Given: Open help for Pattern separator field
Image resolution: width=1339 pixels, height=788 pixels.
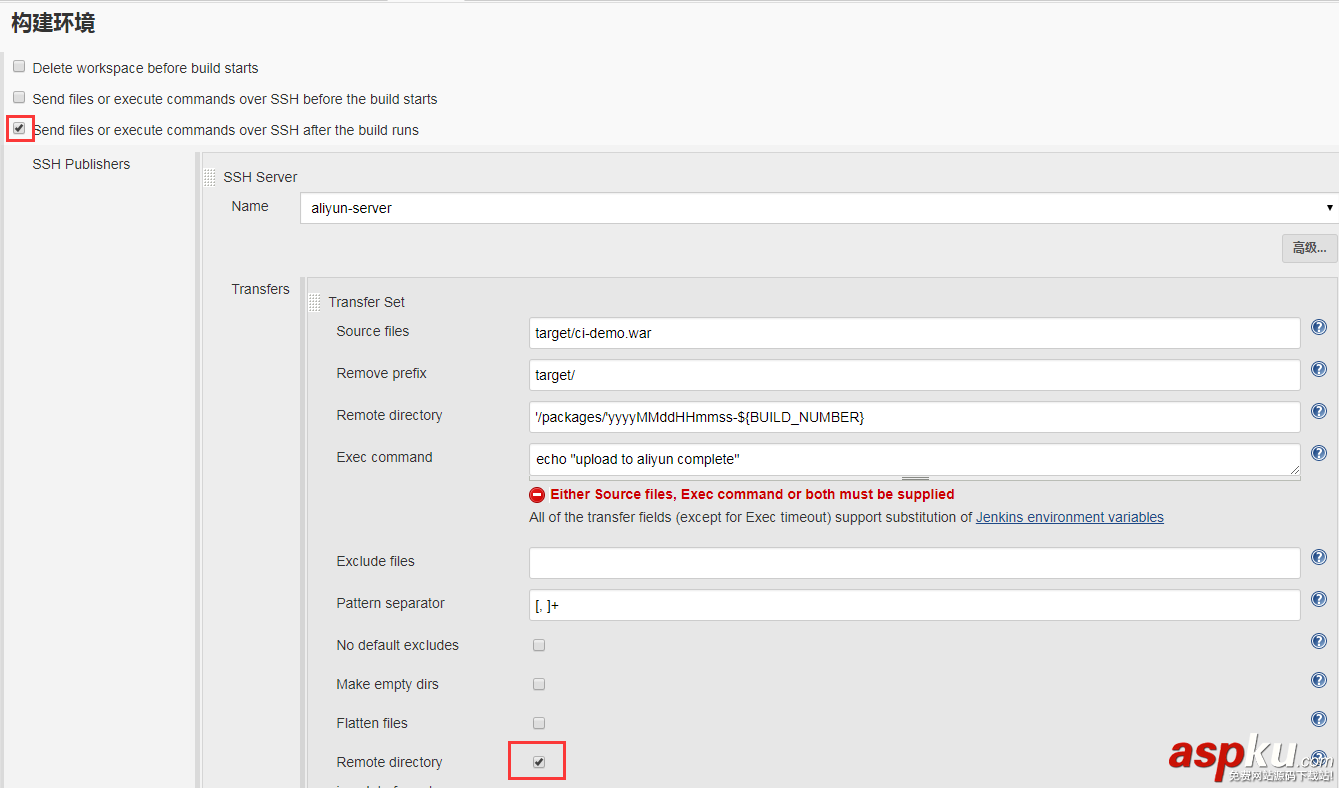Looking at the screenshot, I should pos(1318,599).
